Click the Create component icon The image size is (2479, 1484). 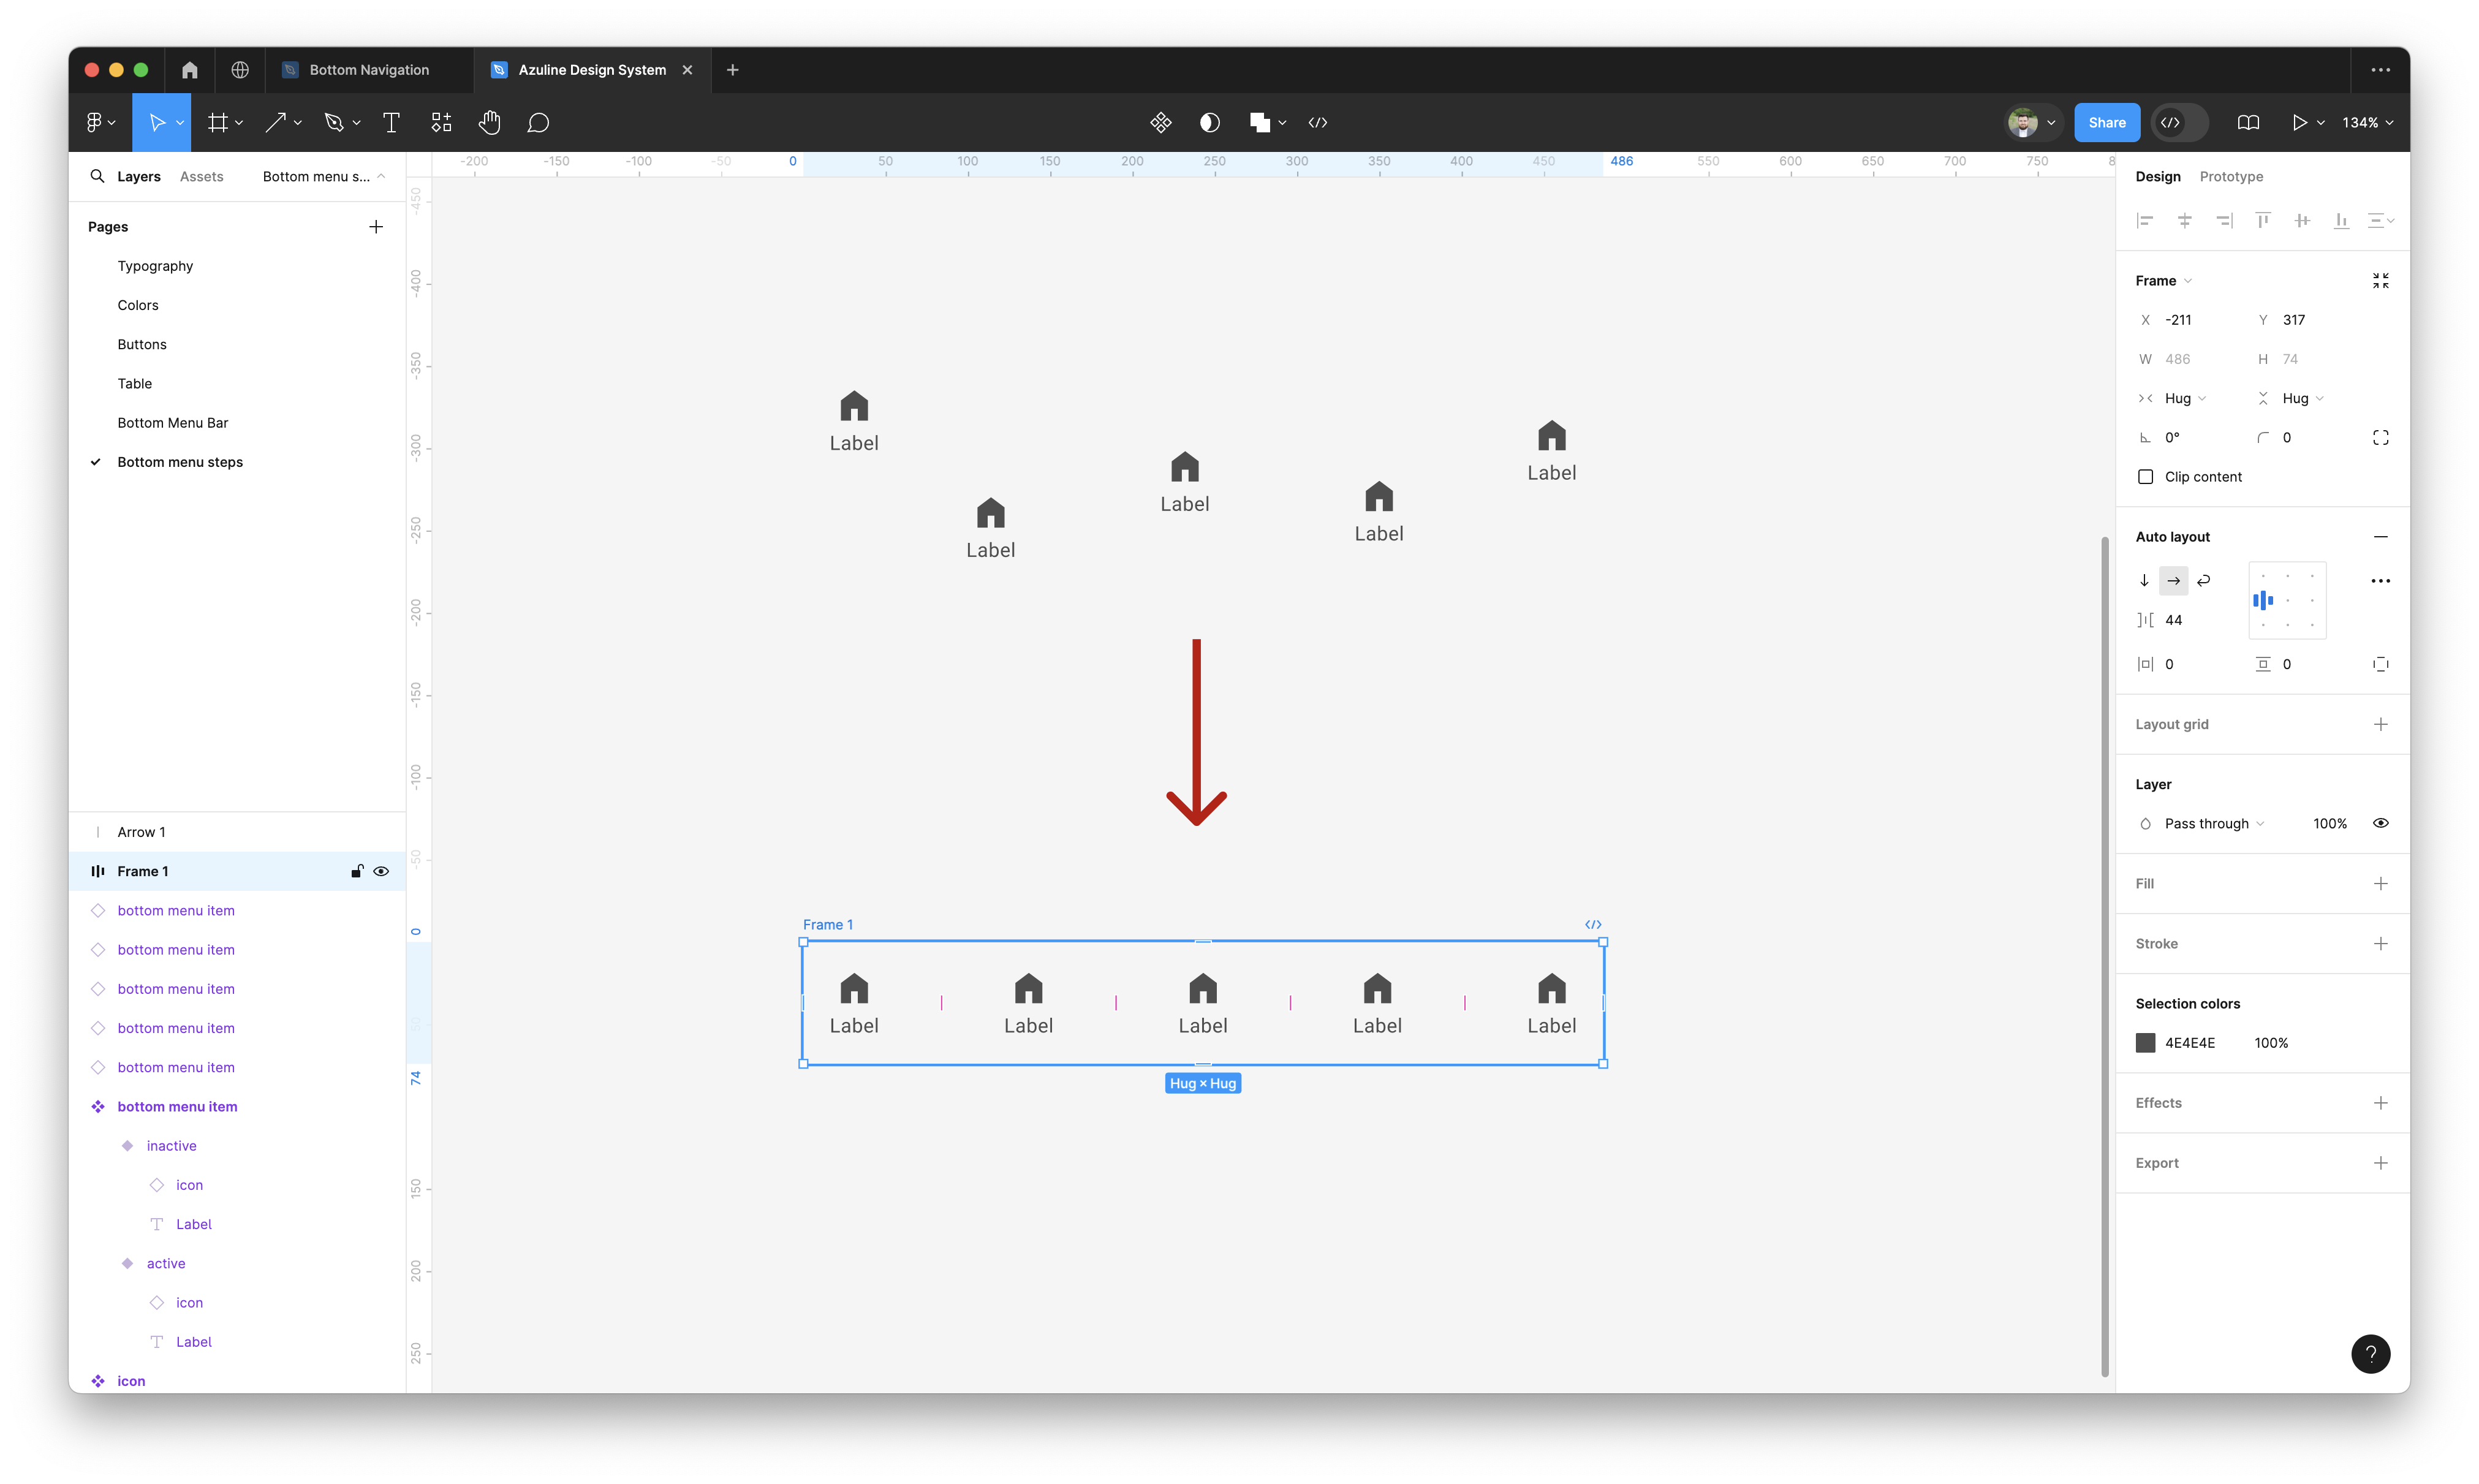pyautogui.click(x=1160, y=122)
